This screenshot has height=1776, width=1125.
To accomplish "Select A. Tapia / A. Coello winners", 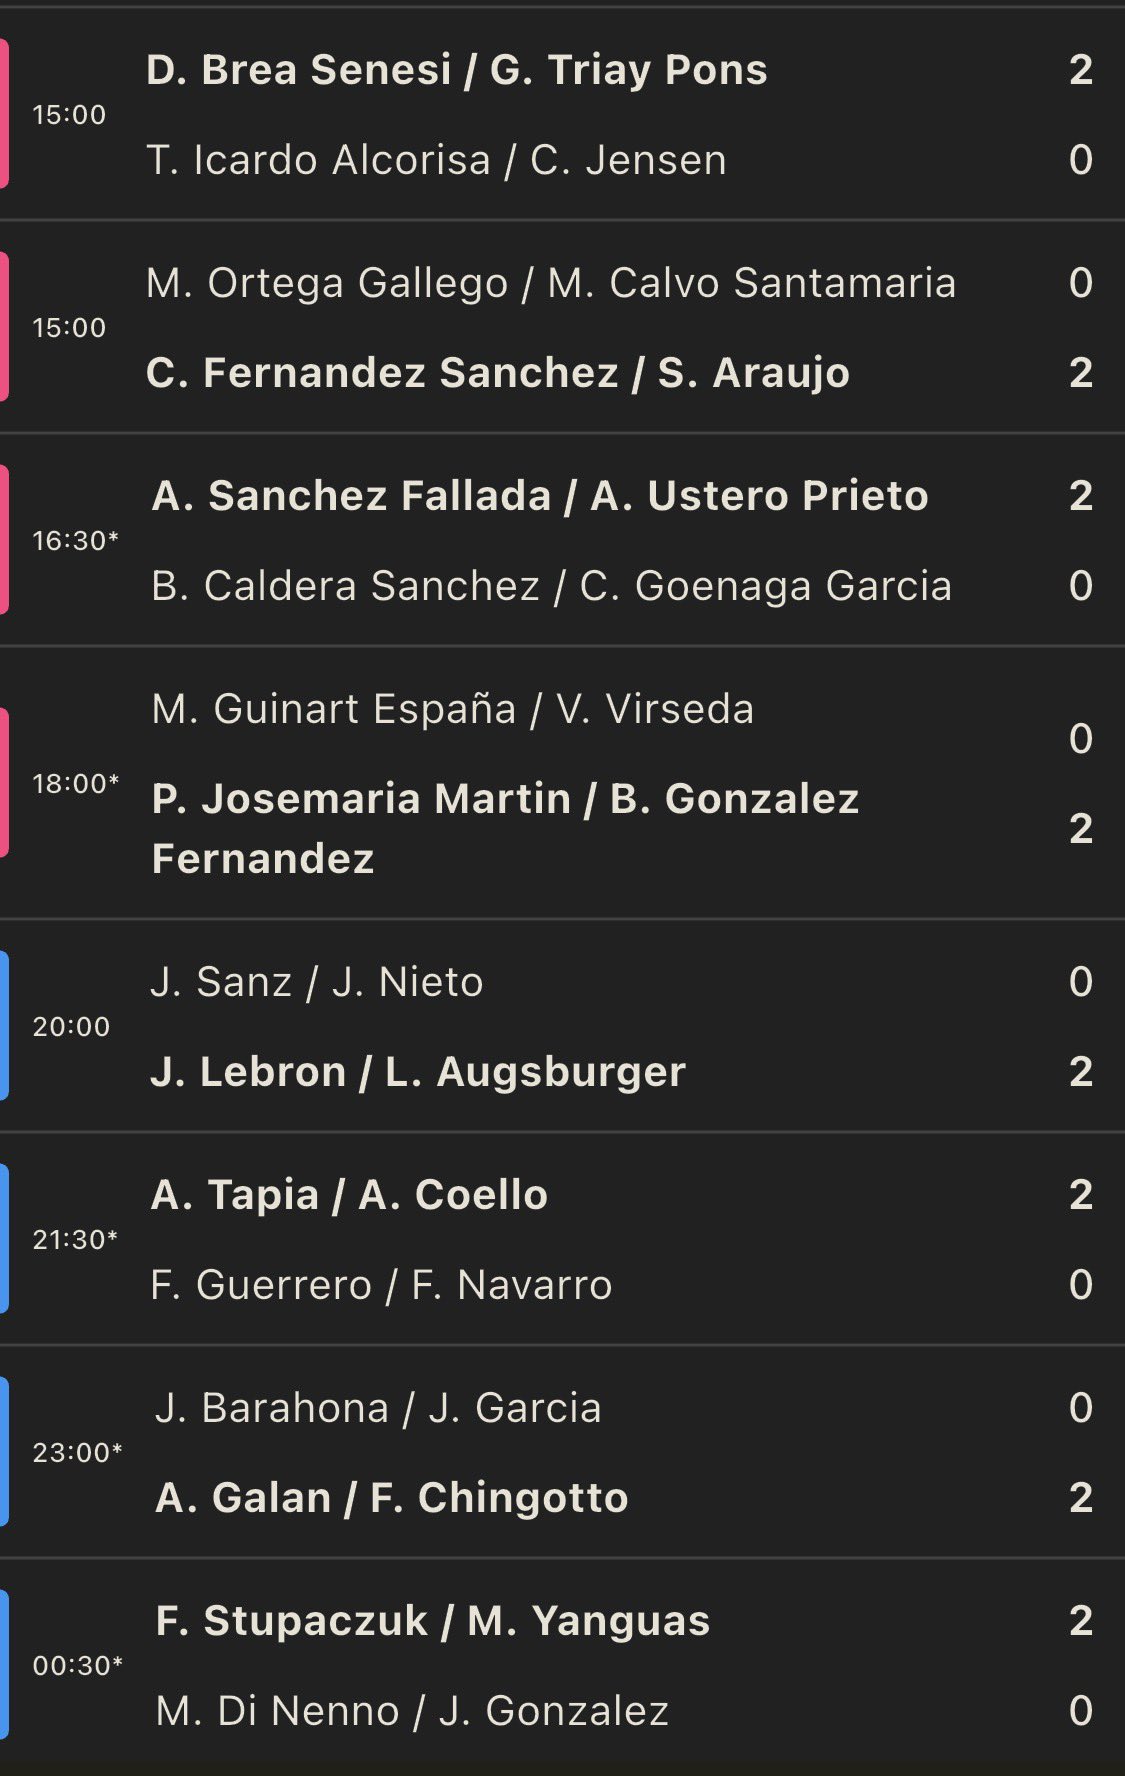I will pyautogui.click(x=349, y=1196).
